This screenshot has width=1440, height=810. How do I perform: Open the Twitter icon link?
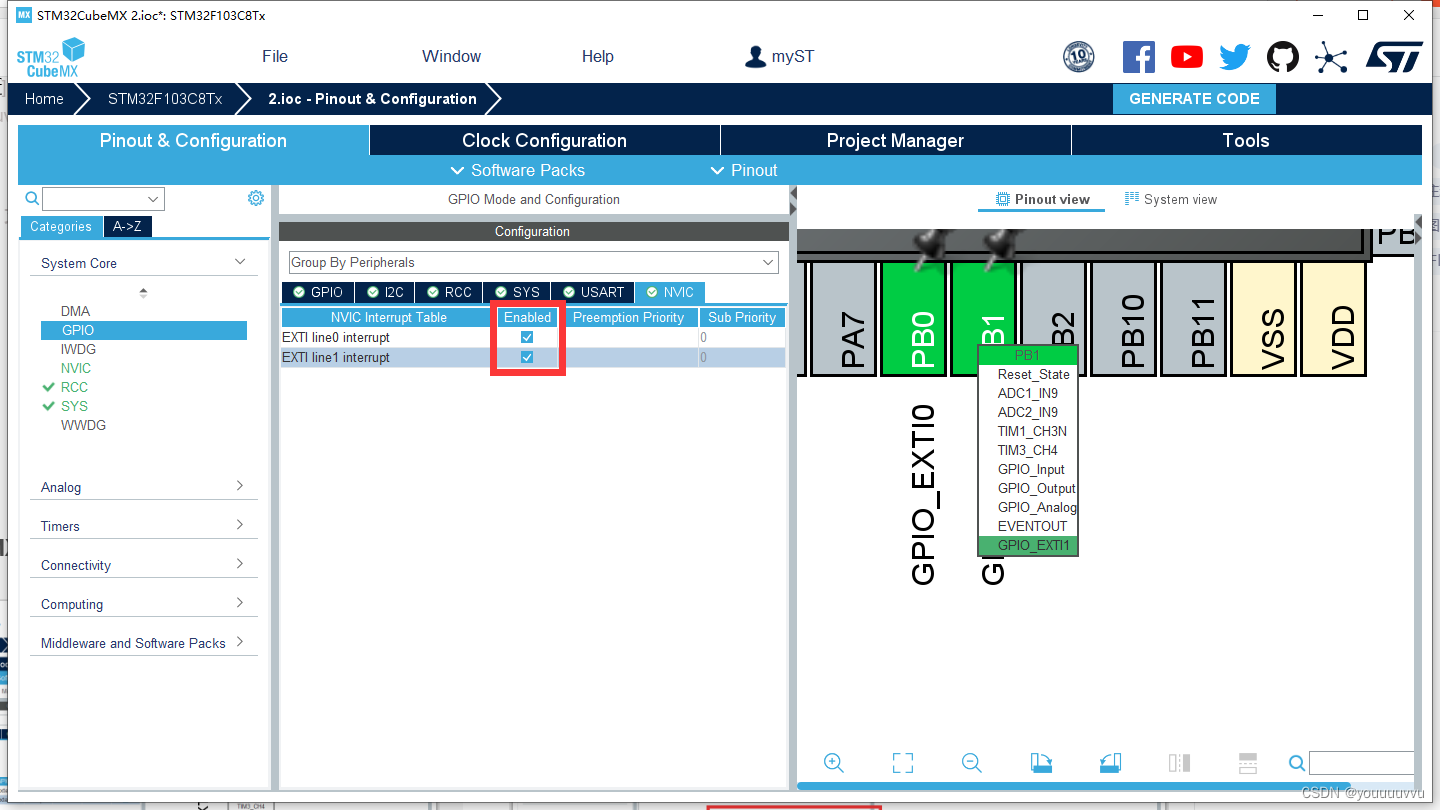1235,57
